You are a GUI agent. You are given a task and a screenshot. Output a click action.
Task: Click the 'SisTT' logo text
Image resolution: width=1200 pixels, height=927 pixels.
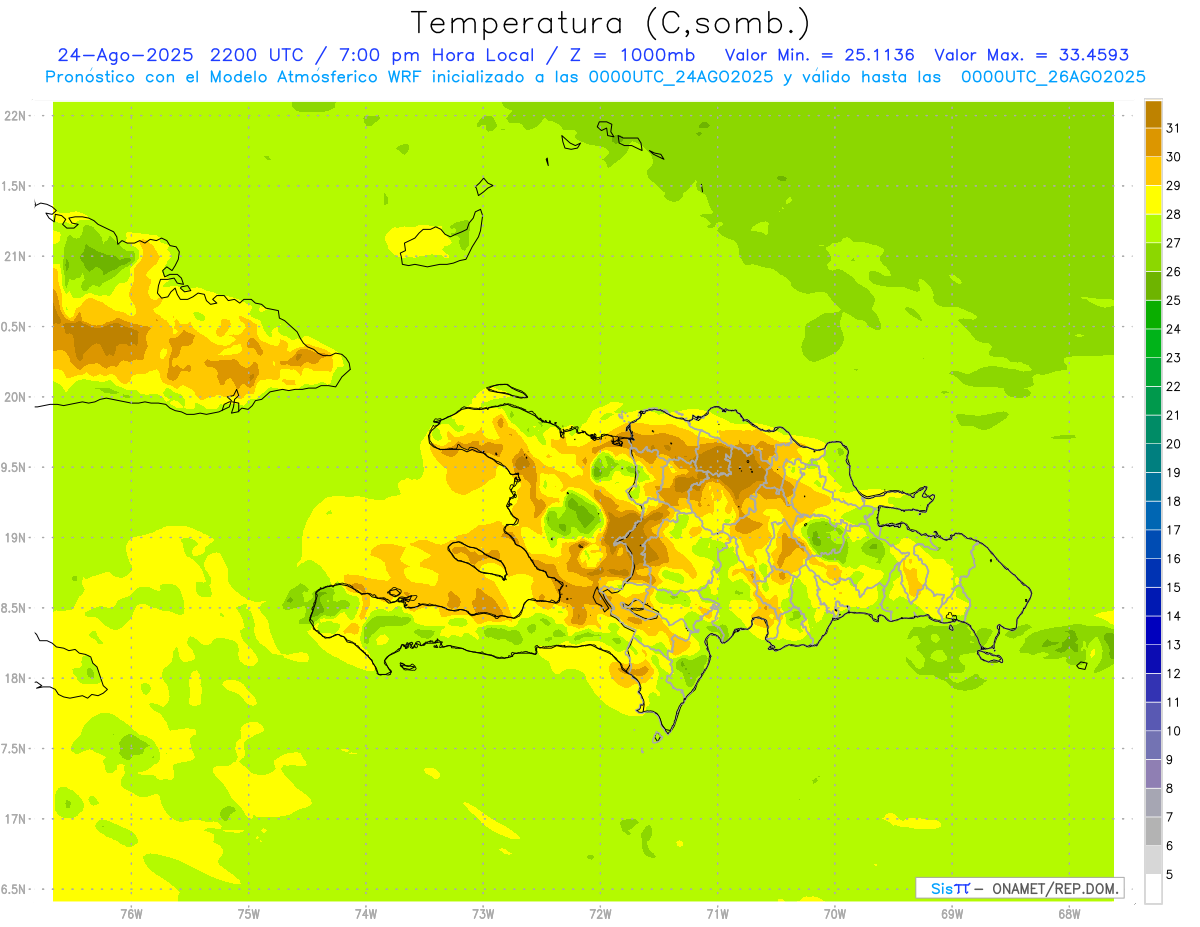click(950, 888)
